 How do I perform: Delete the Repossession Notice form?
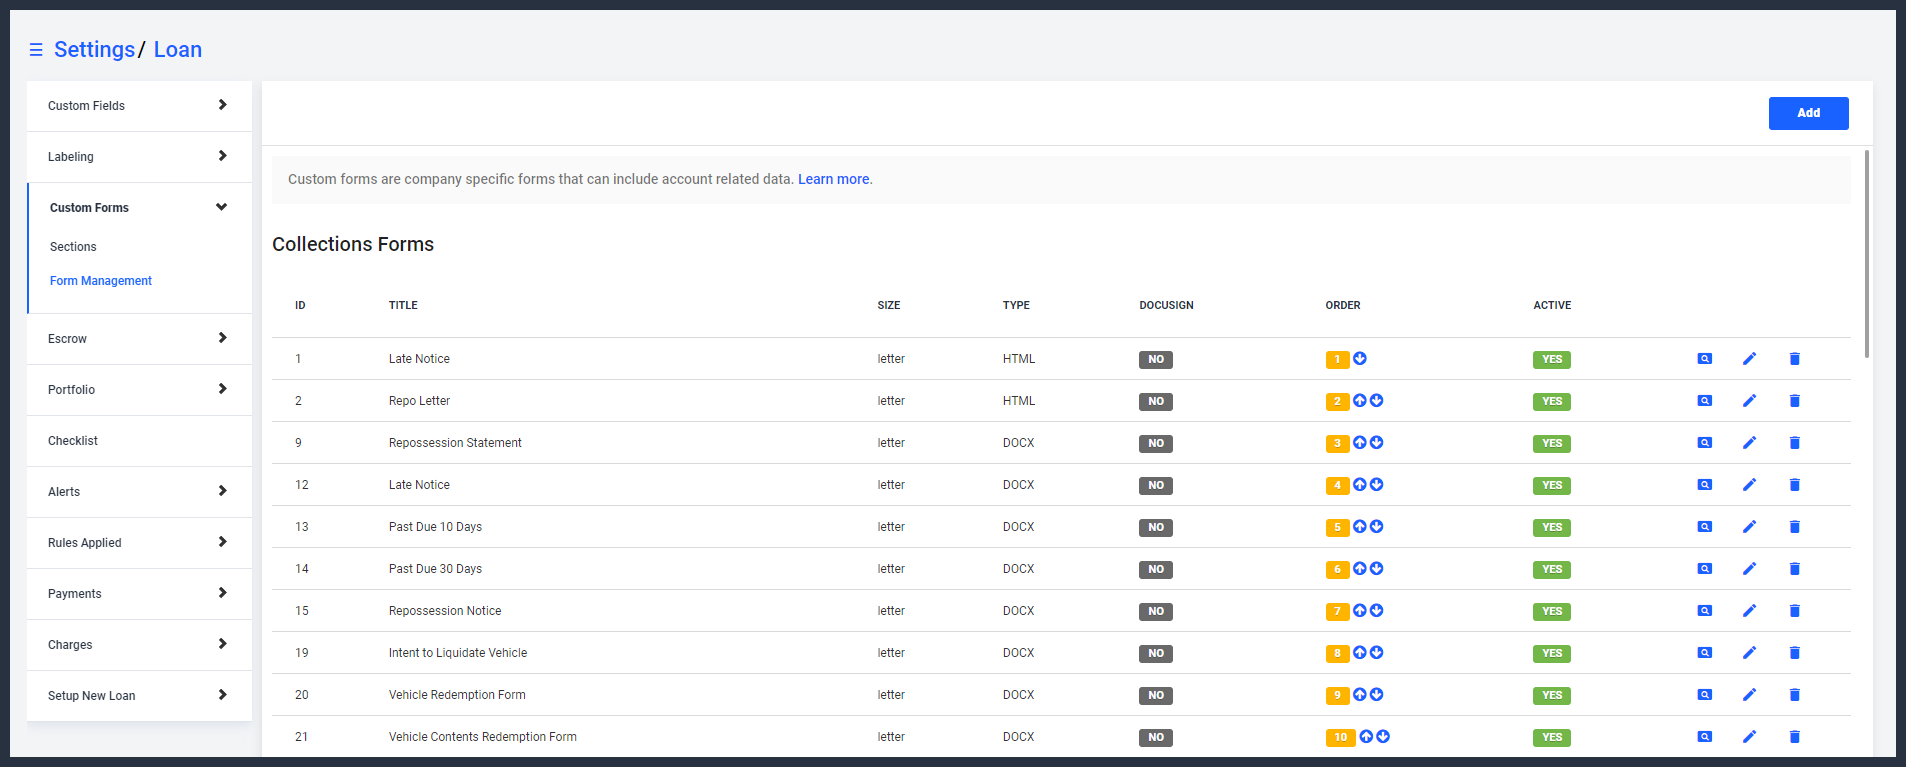click(x=1794, y=611)
